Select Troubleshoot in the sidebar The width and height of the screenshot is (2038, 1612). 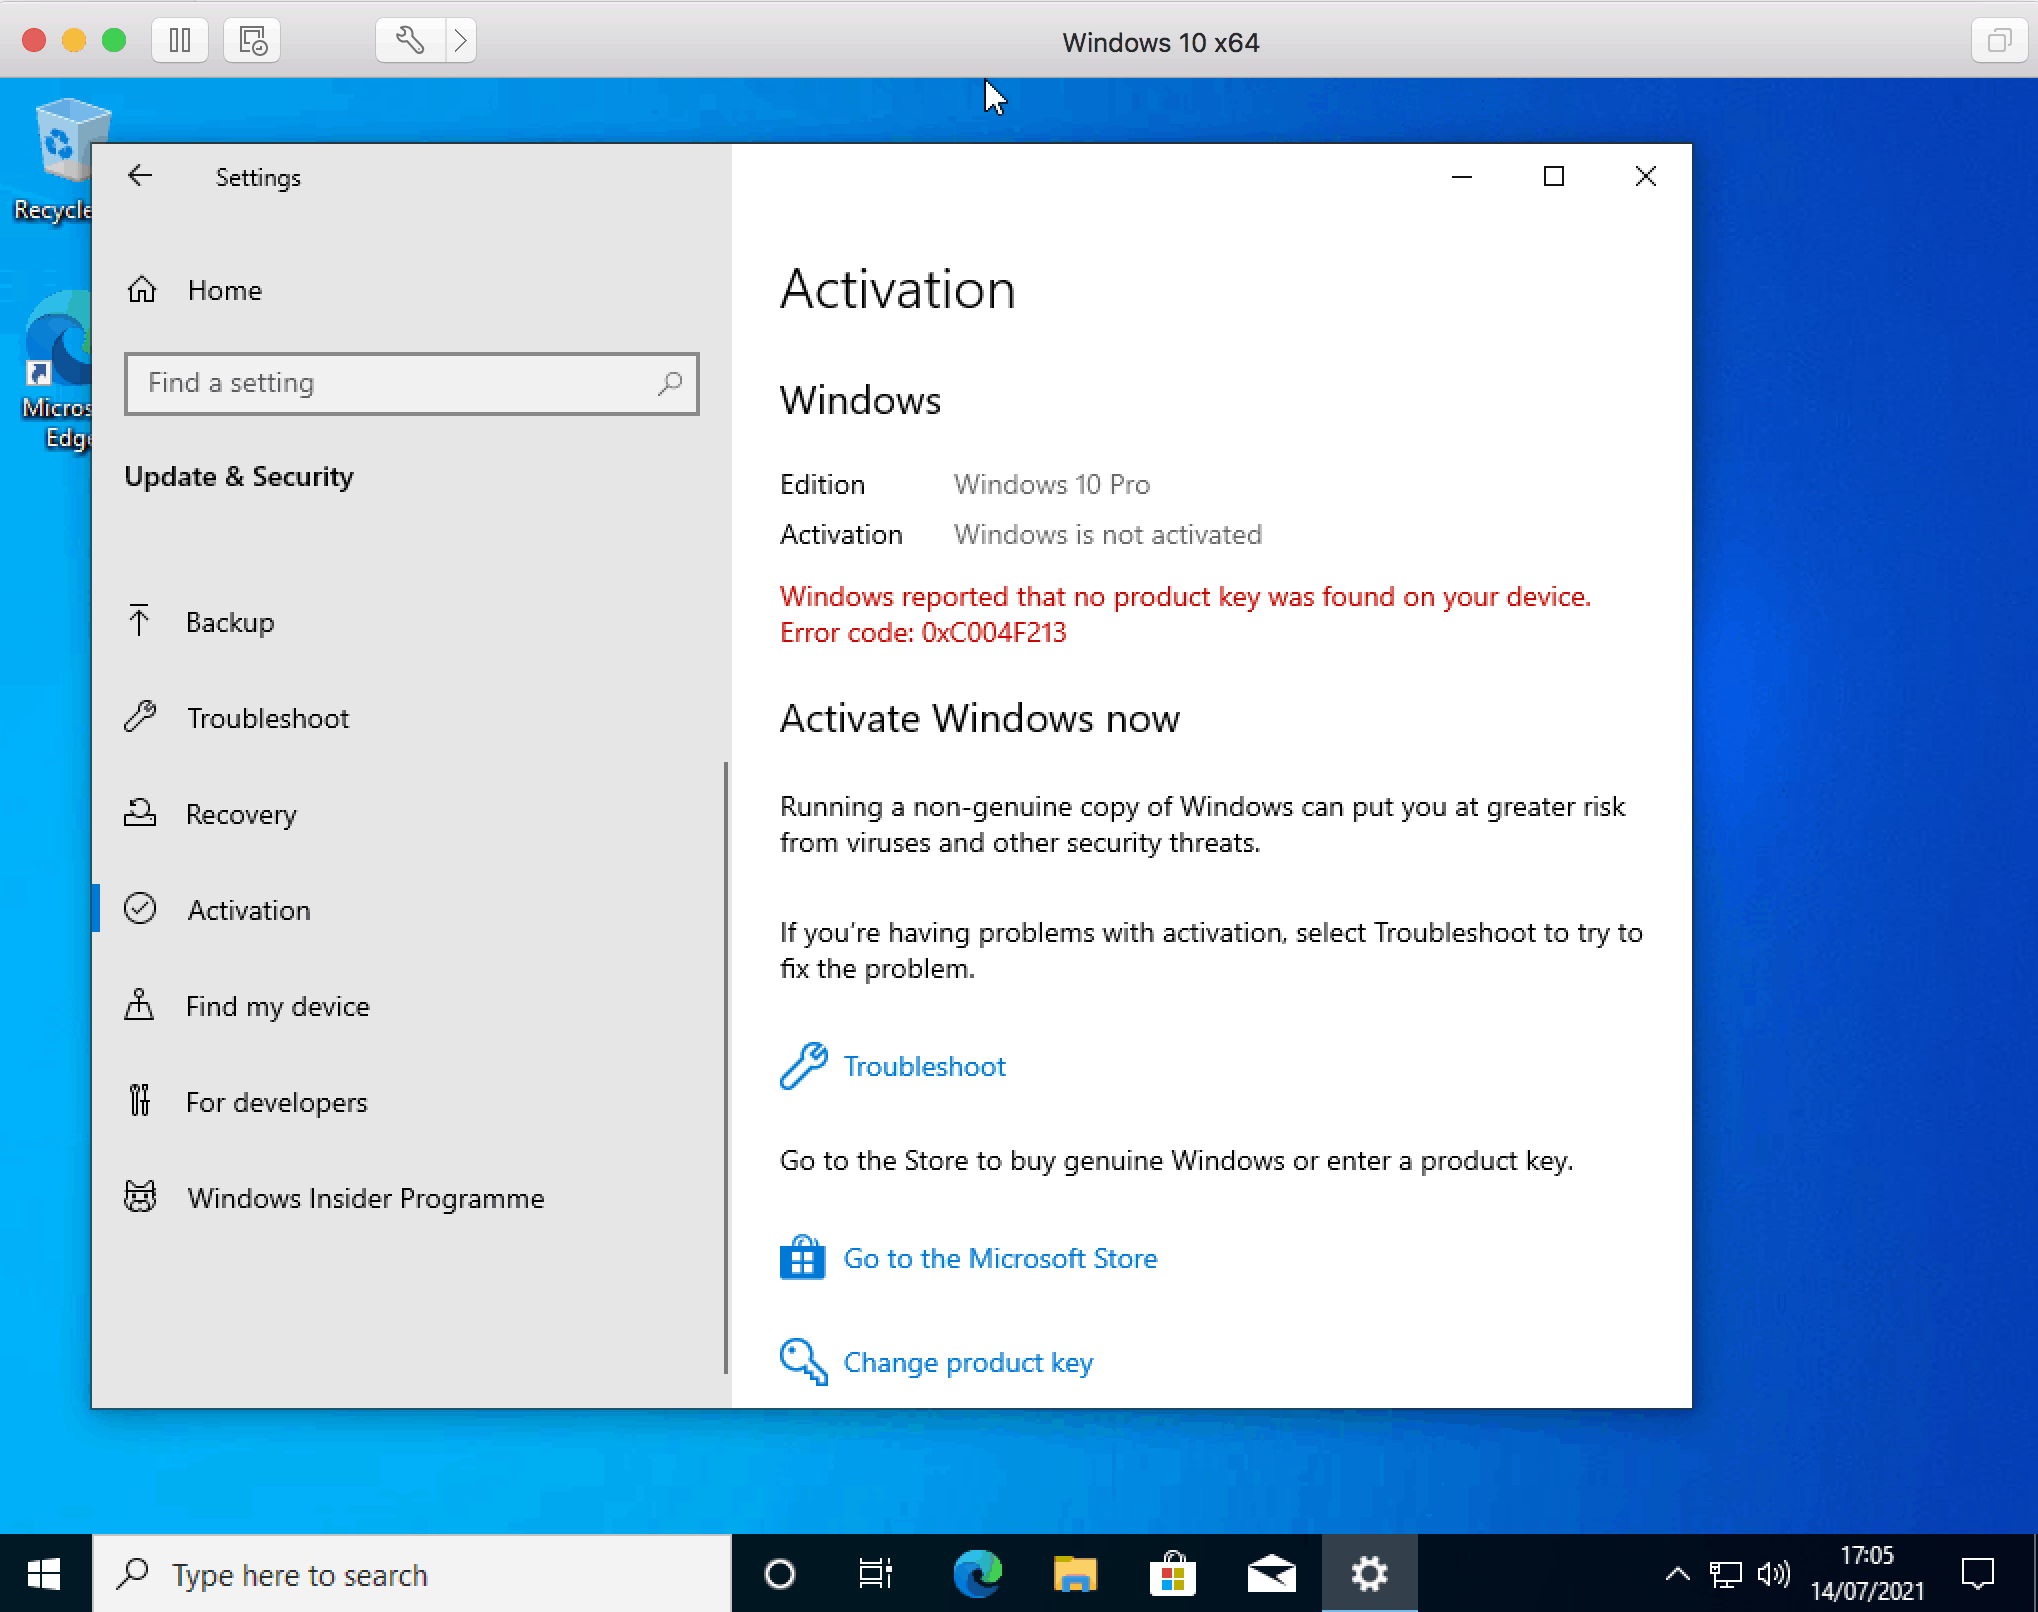(268, 718)
